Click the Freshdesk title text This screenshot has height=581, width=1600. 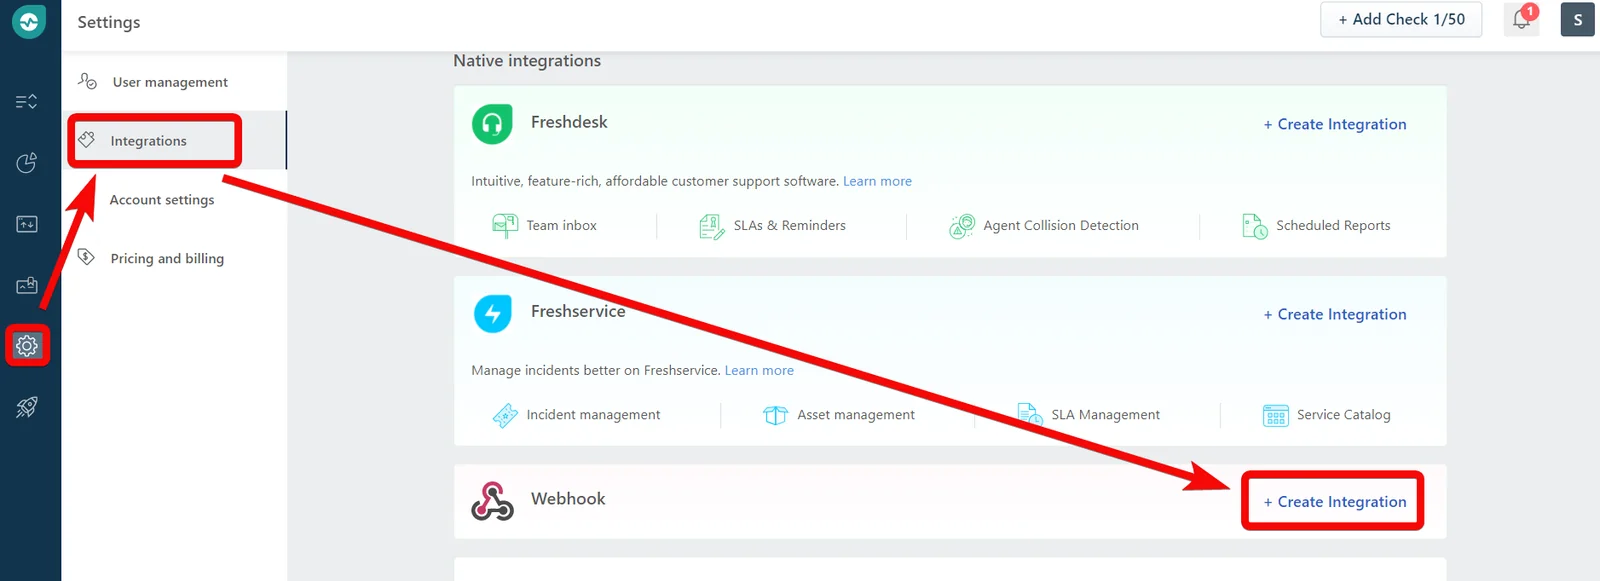569,122
